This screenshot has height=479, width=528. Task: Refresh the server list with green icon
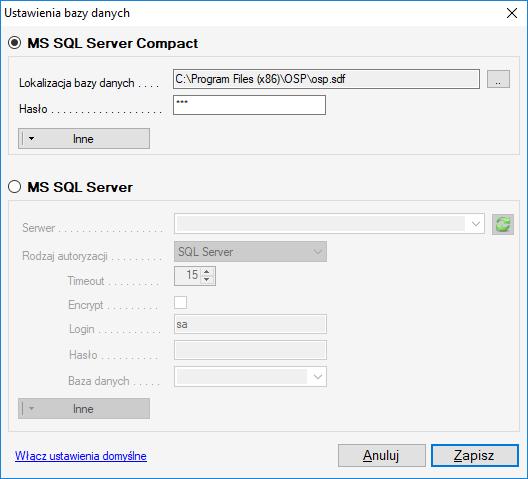click(503, 224)
